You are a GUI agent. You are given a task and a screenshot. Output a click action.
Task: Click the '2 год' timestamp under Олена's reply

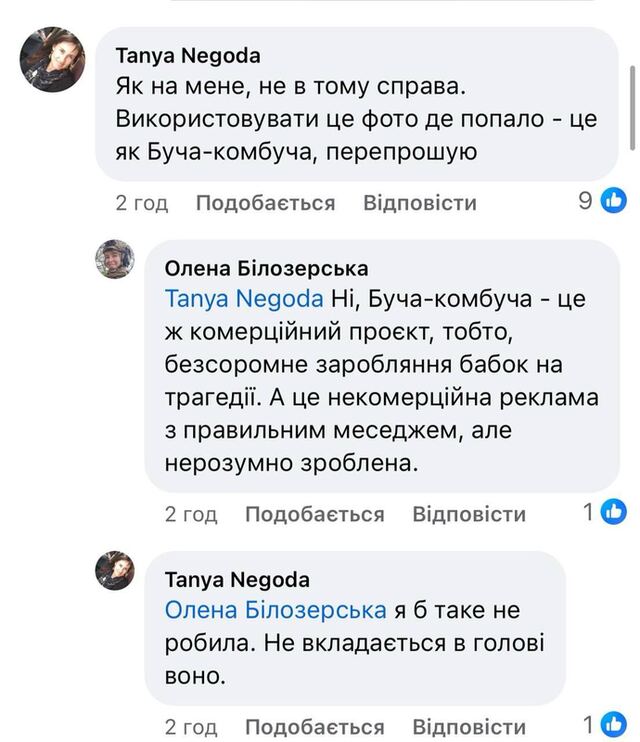click(x=190, y=514)
